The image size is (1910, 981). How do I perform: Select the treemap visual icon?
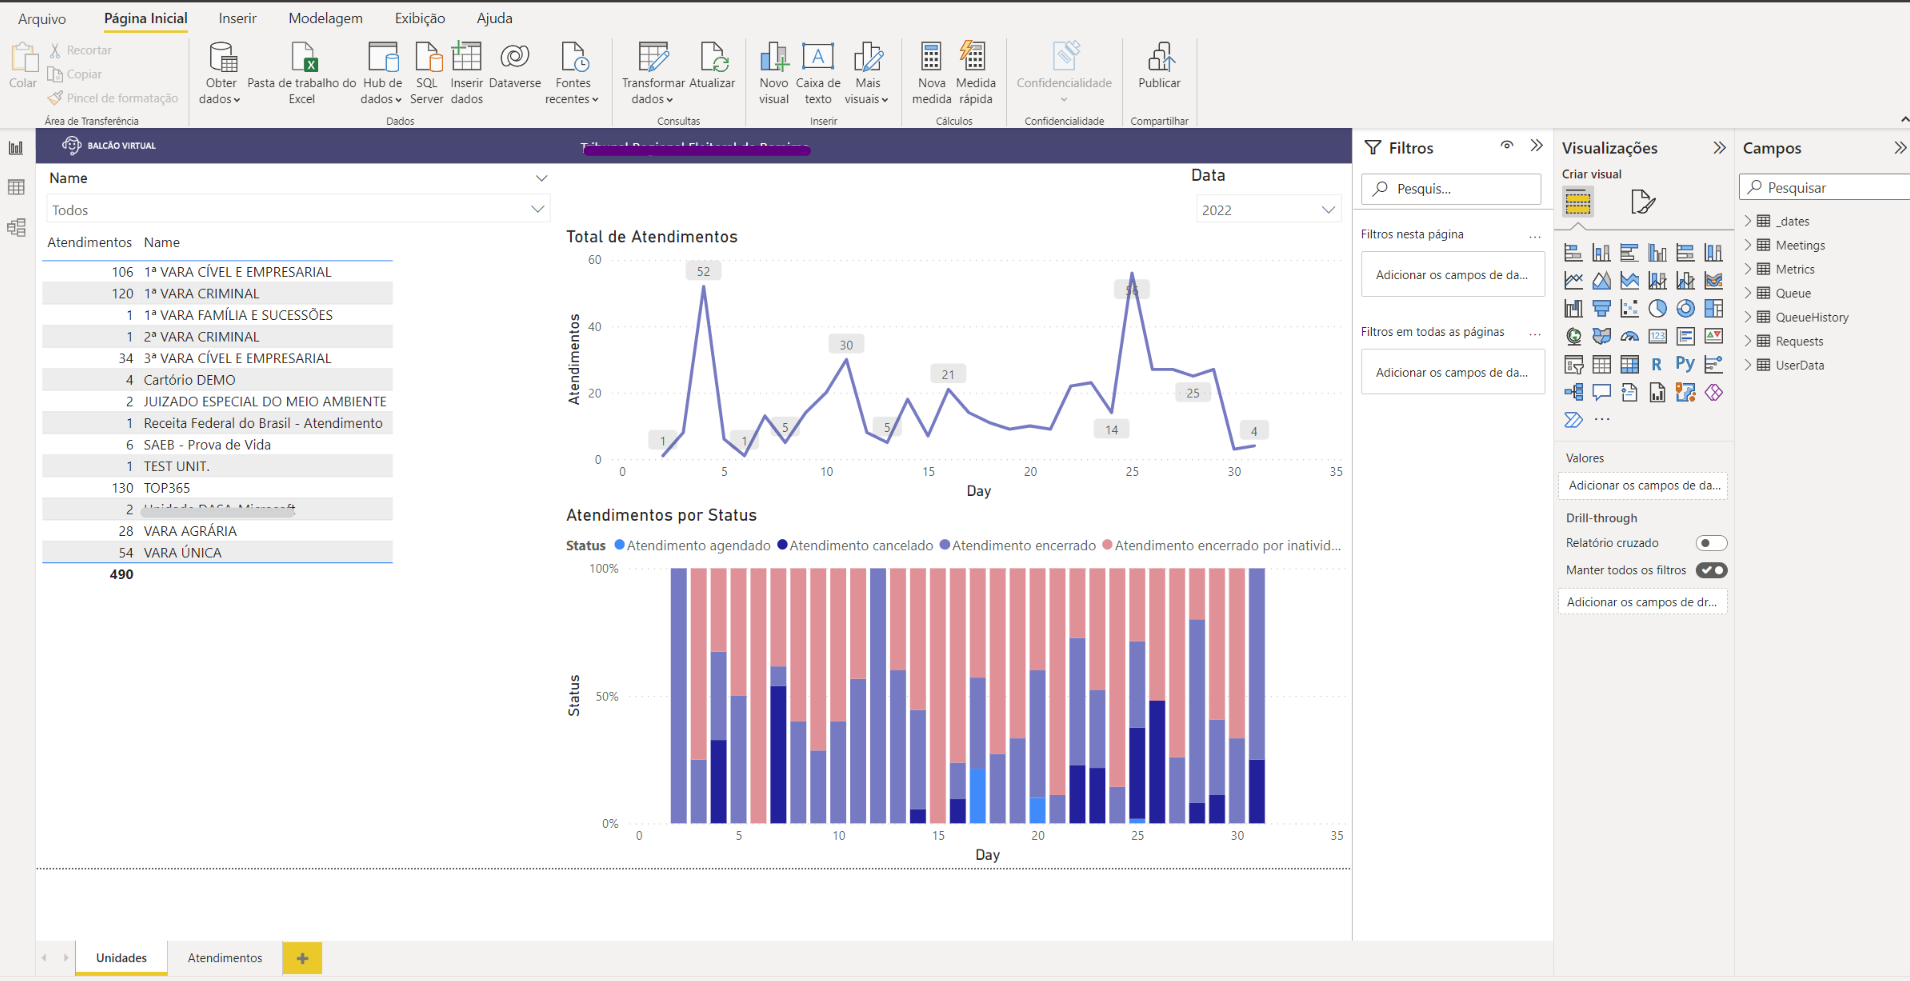[1714, 308]
